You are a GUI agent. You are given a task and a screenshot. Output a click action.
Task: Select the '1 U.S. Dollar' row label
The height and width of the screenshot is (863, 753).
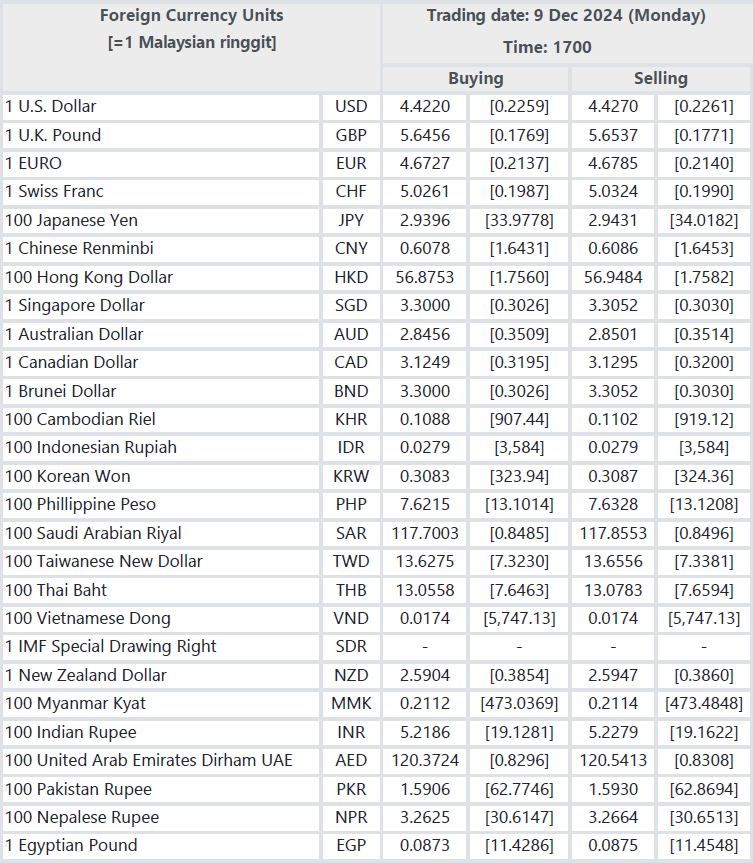pos(51,106)
